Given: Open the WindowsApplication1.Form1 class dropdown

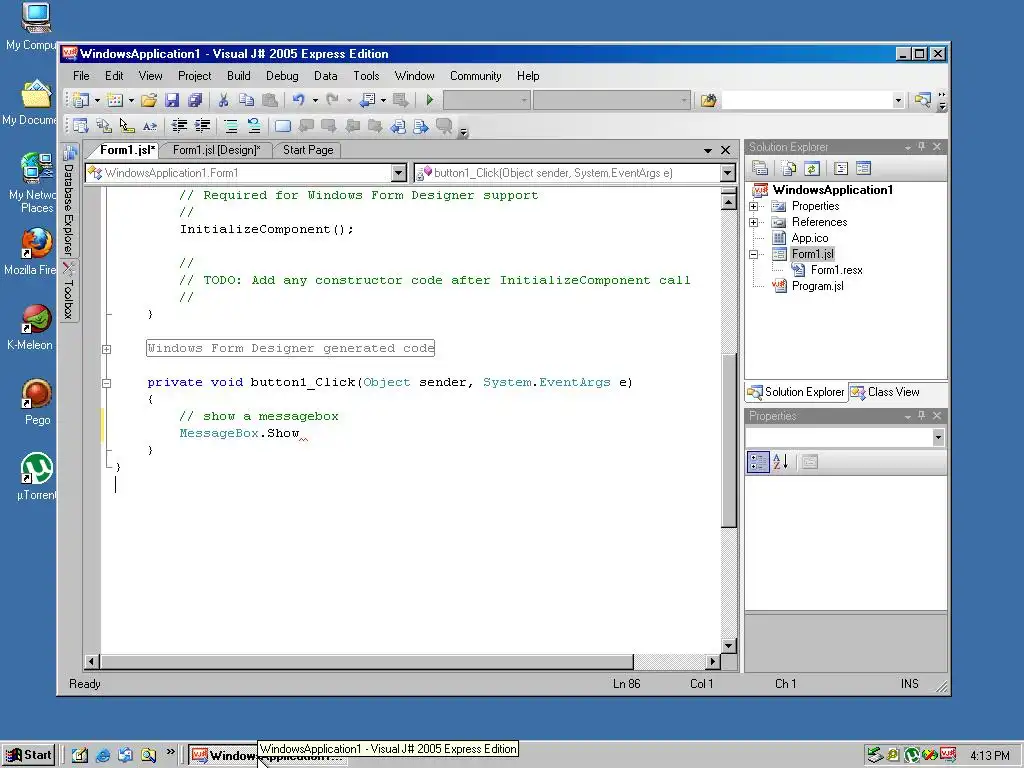Looking at the screenshot, I should point(399,173).
